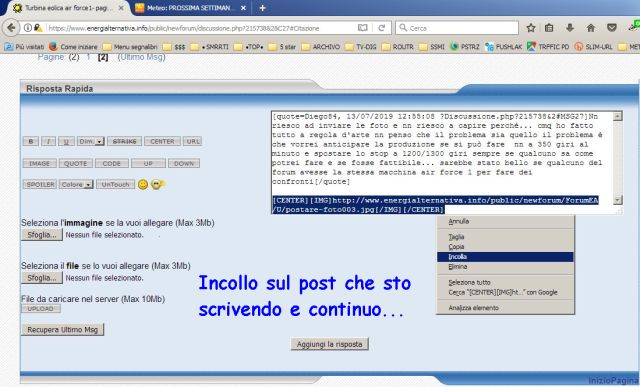The height and width of the screenshot is (387, 640).
Task: Click Sfoglia button for image attachment
Action: click(x=42, y=235)
